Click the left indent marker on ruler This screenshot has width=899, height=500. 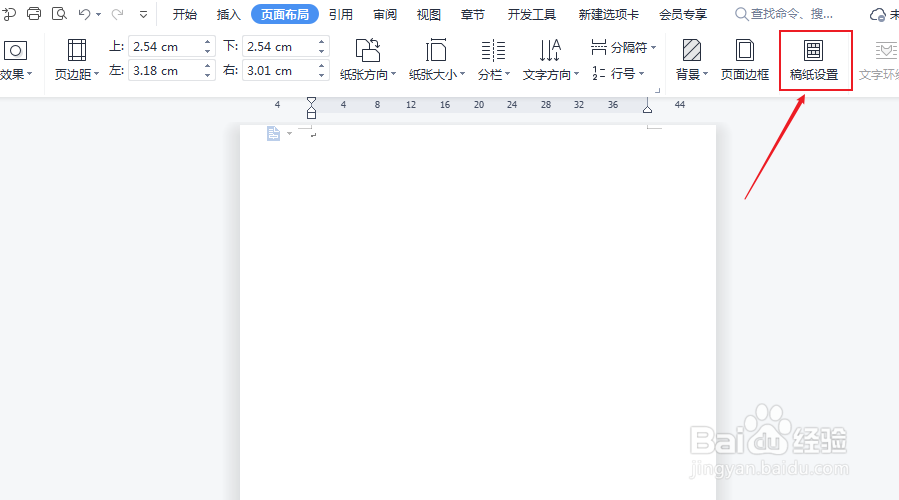tap(311, 114)
